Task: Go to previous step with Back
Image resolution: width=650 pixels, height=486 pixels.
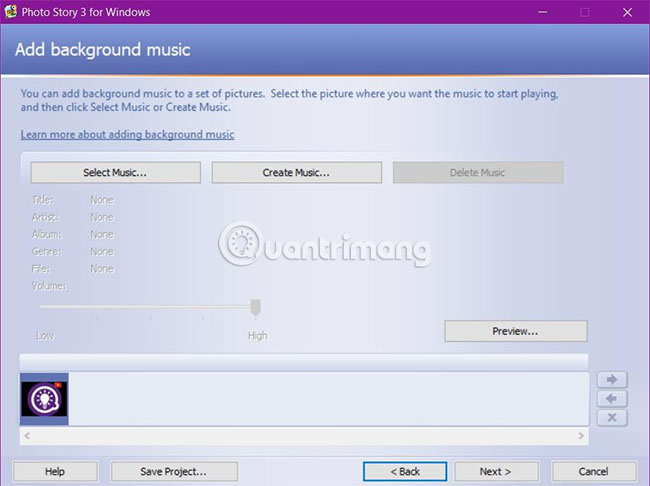Action: click(405, 471)
